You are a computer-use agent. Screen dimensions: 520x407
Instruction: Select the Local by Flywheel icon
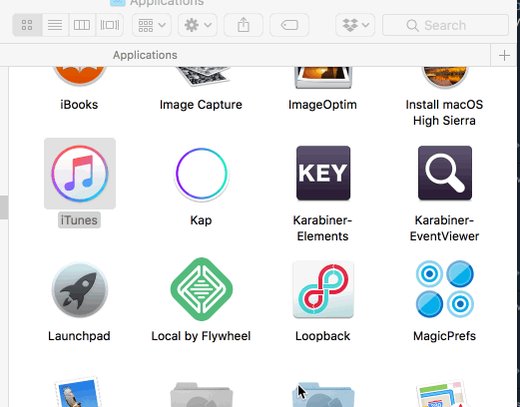coord(201,289)
